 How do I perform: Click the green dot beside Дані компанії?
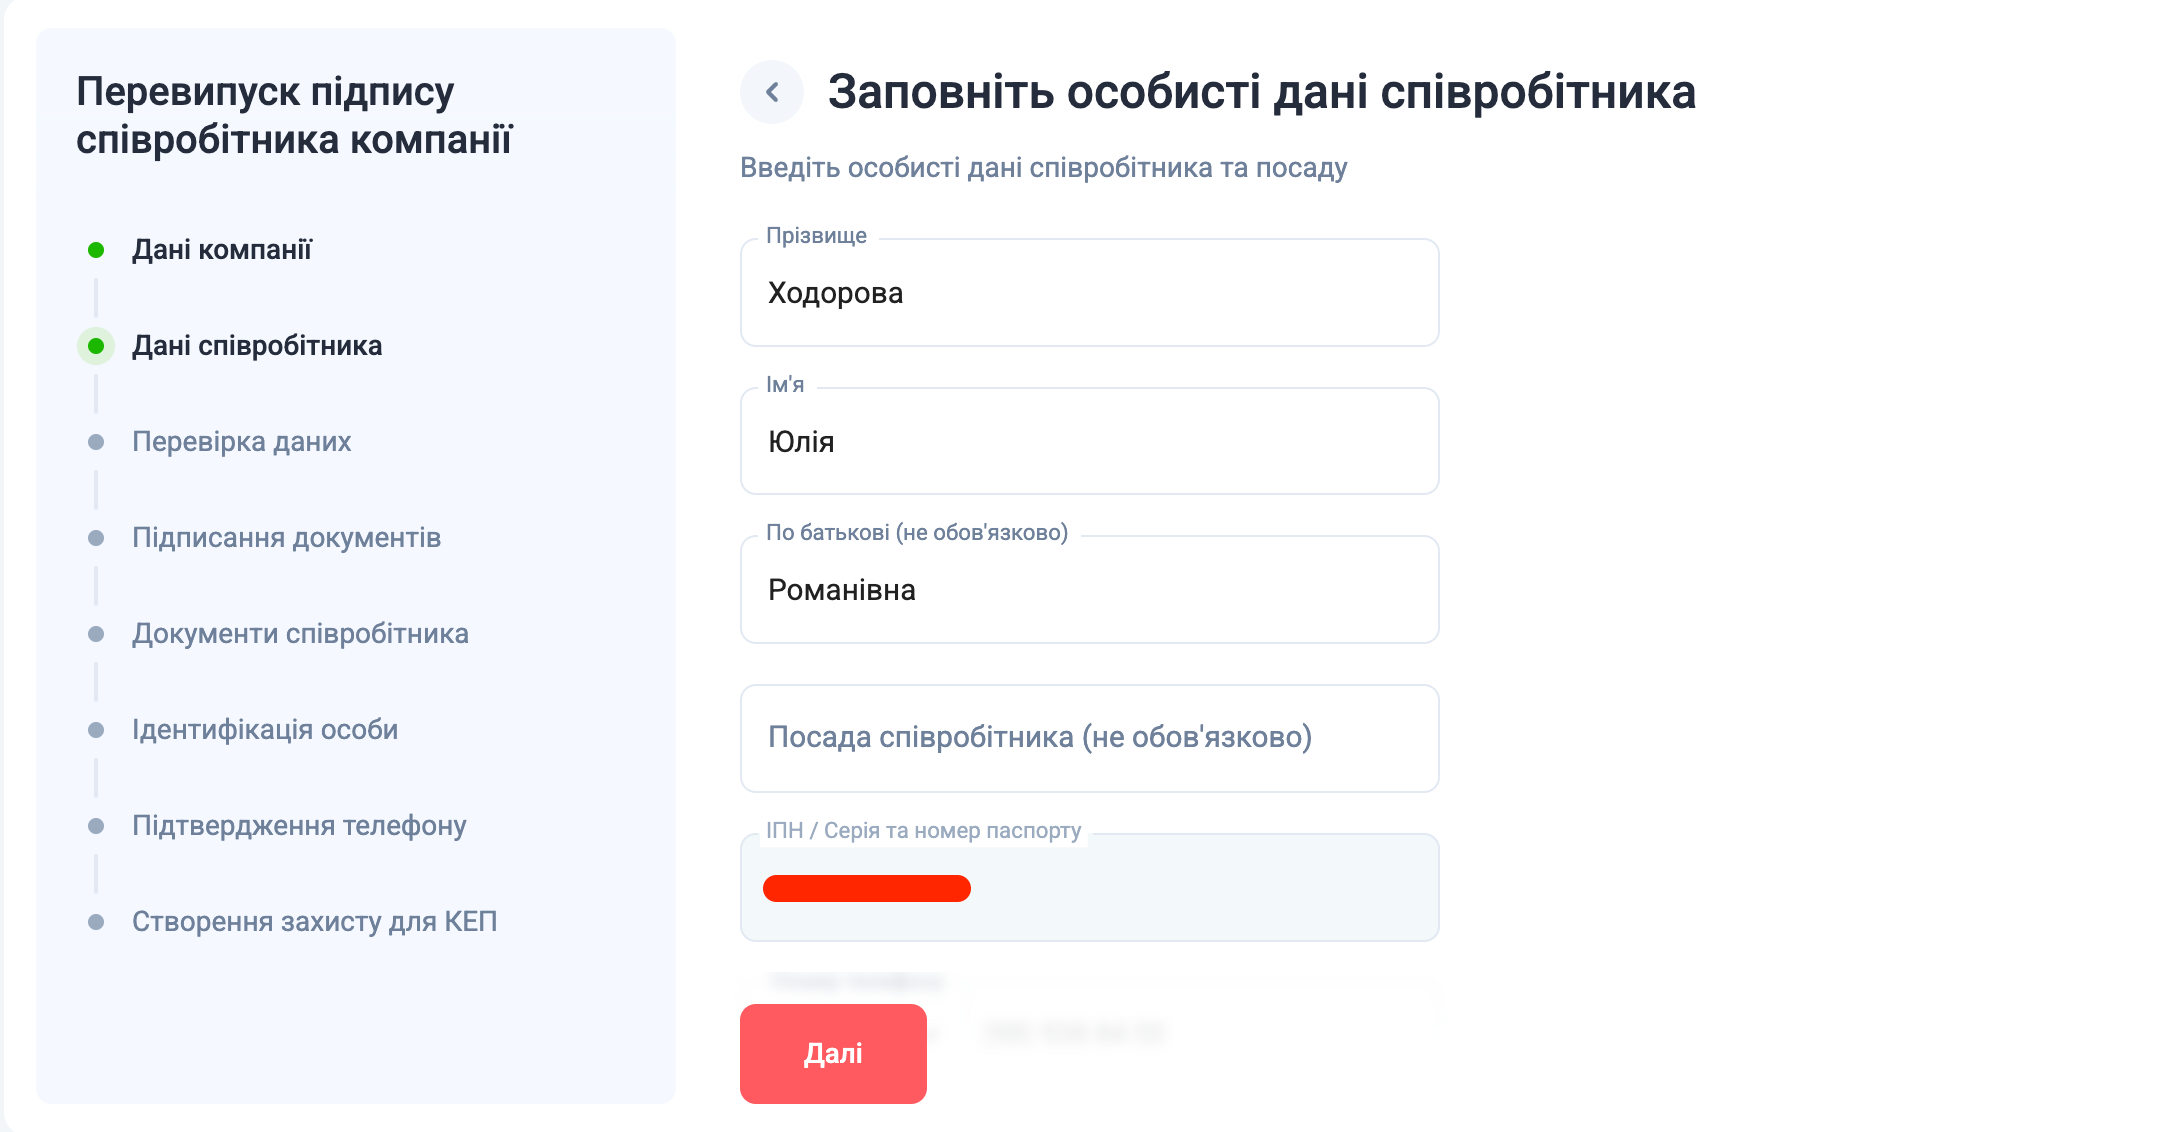(x=96, y=250)
